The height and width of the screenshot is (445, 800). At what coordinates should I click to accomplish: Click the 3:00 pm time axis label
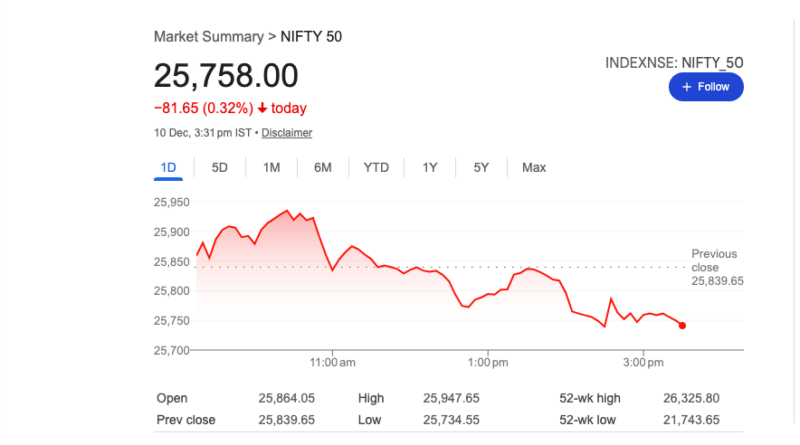point(642,361)
